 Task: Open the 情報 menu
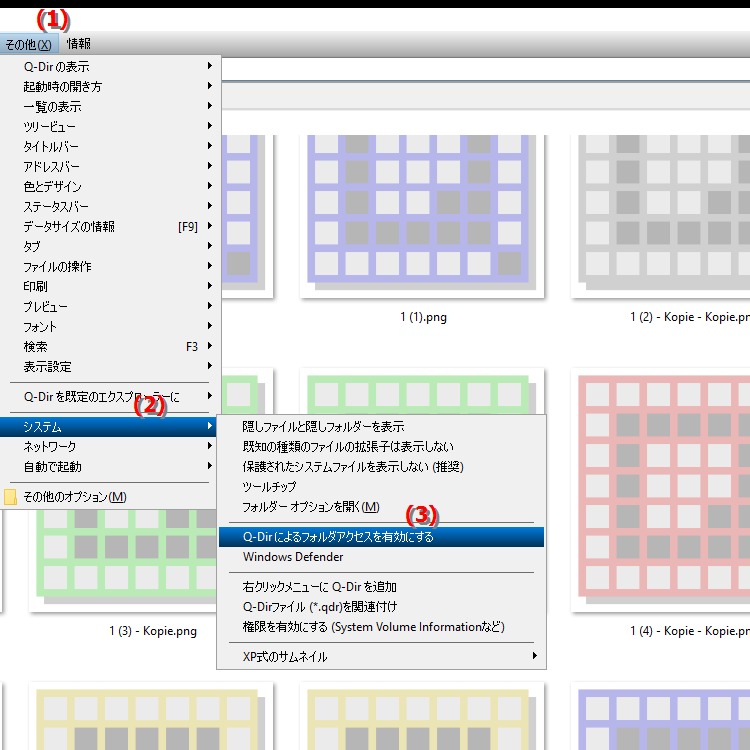click(79, 44)
